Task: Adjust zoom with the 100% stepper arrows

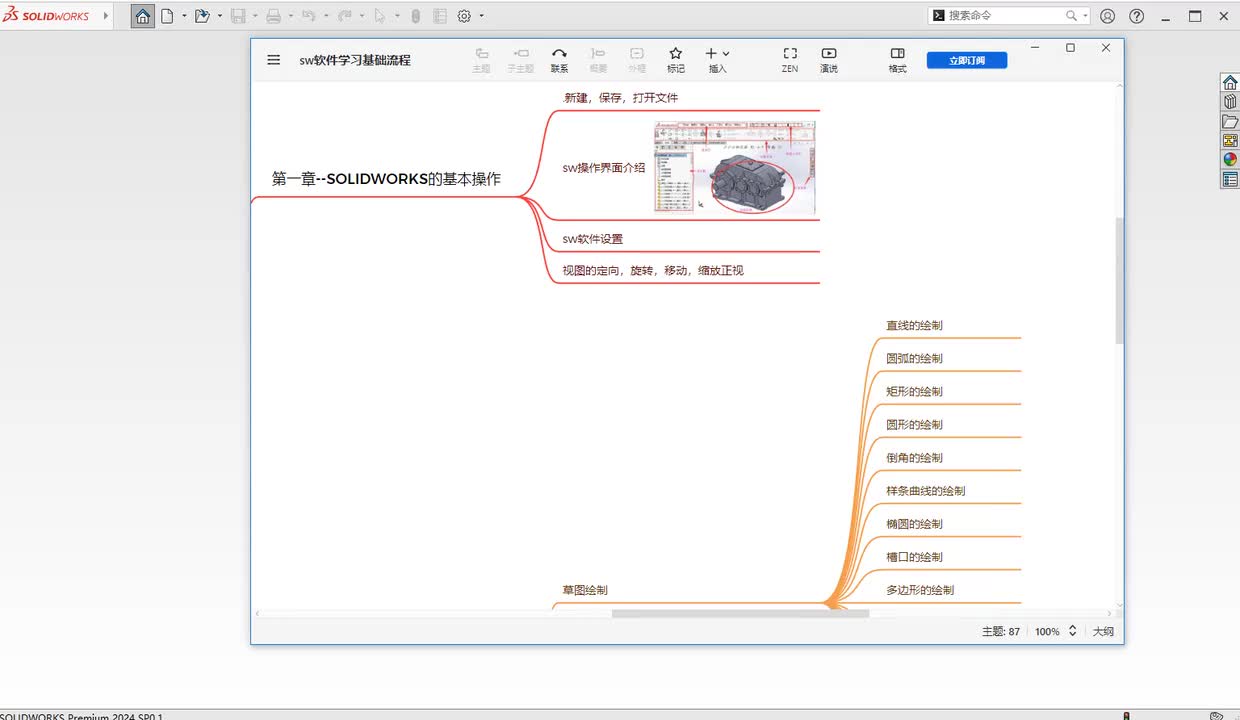Action: coord(1073,631)
